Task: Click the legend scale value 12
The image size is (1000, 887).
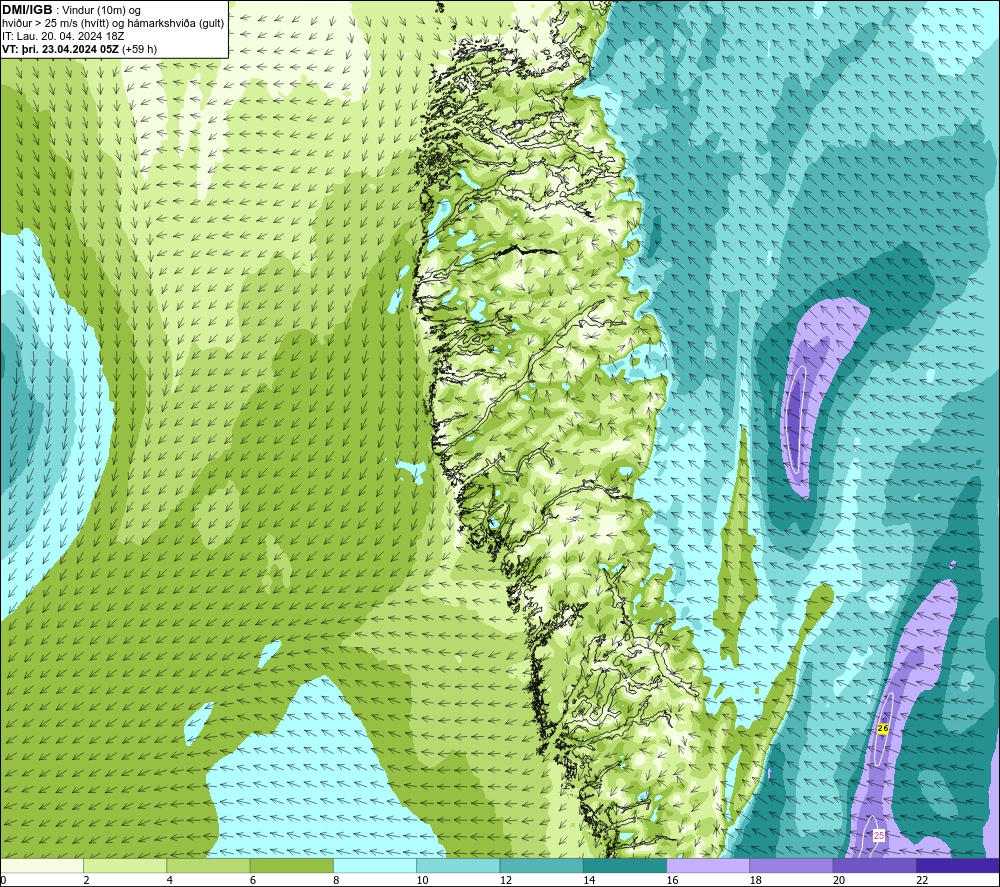Action: [x=506, y=881]
